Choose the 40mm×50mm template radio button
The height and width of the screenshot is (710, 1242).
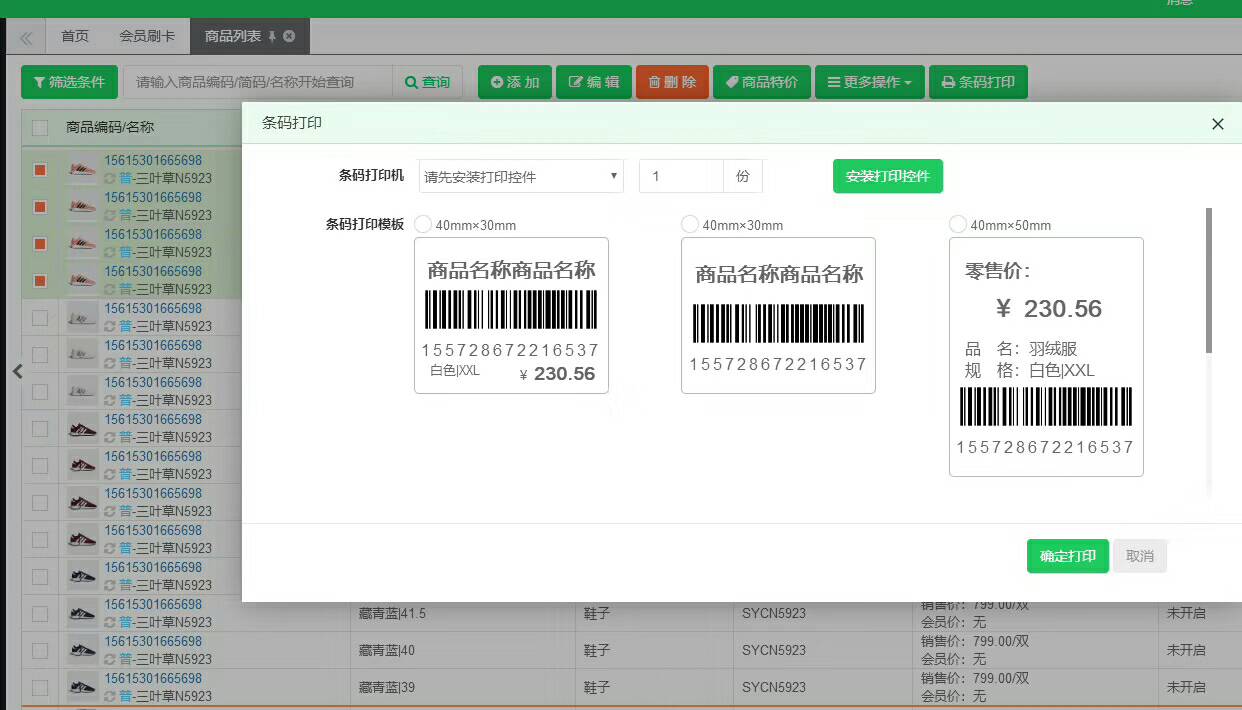point(958,224)
